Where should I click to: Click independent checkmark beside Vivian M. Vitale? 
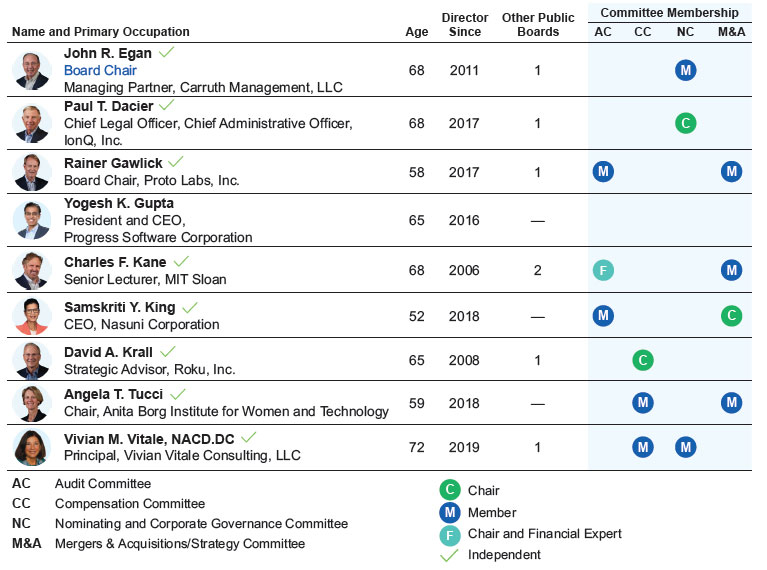(x=249, y=437)
